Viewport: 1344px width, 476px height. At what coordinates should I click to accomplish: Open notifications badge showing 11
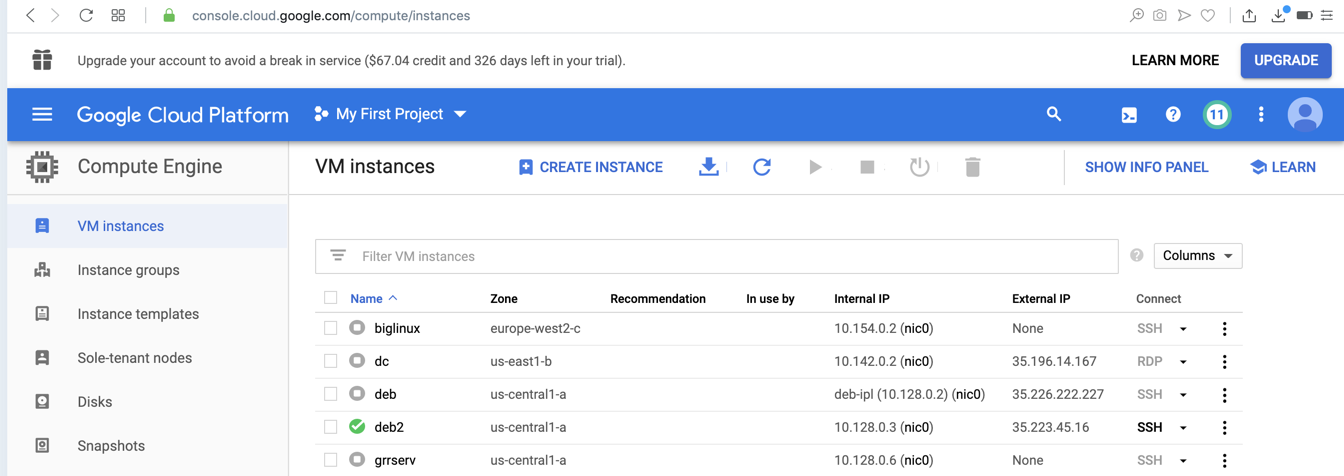point(1216,115)
